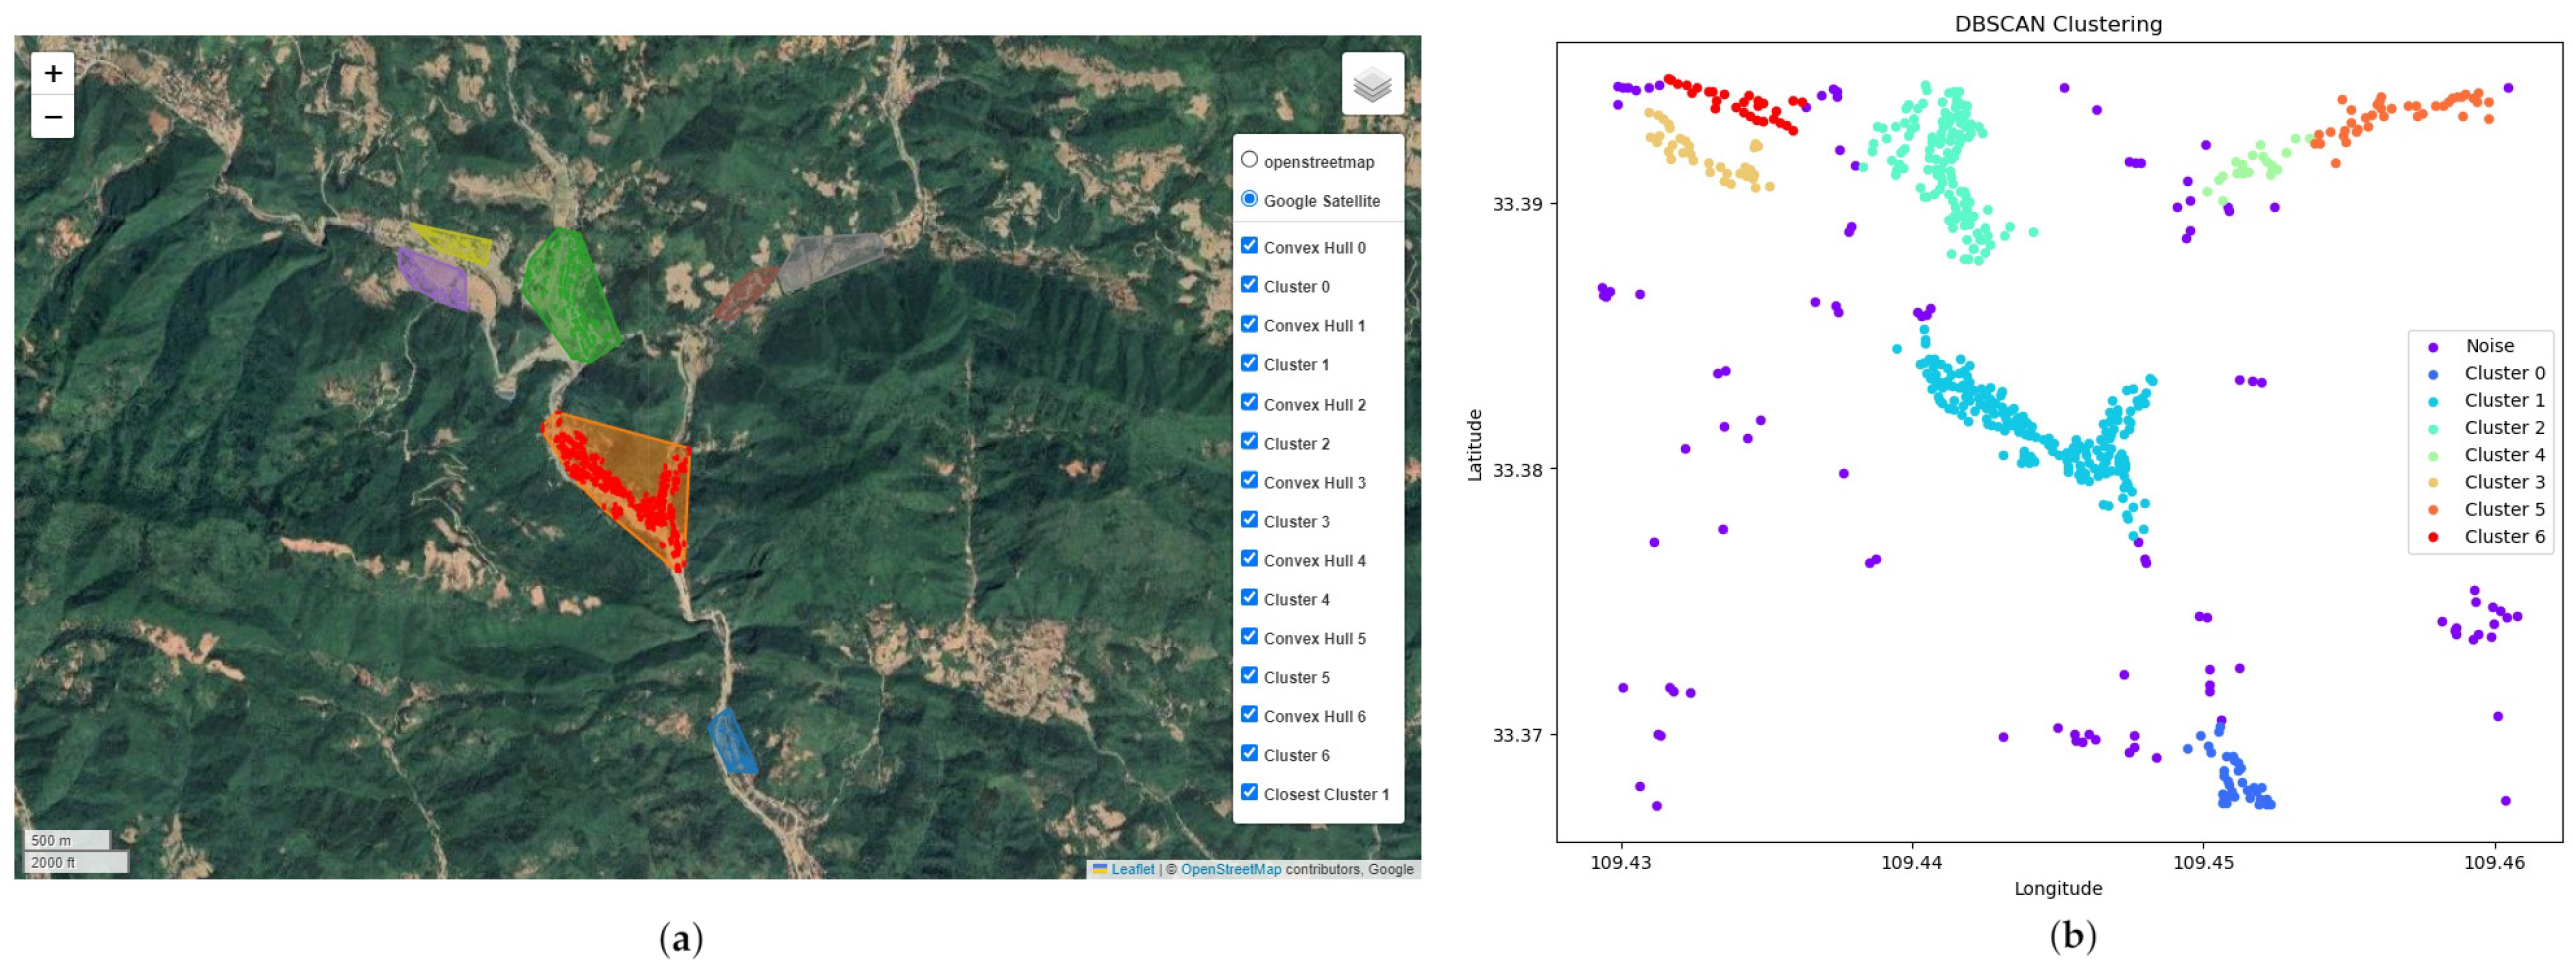The height and width of the screenshot is (965, 2573).
Task: Click the map zoom in plus button
Action: 53,73
